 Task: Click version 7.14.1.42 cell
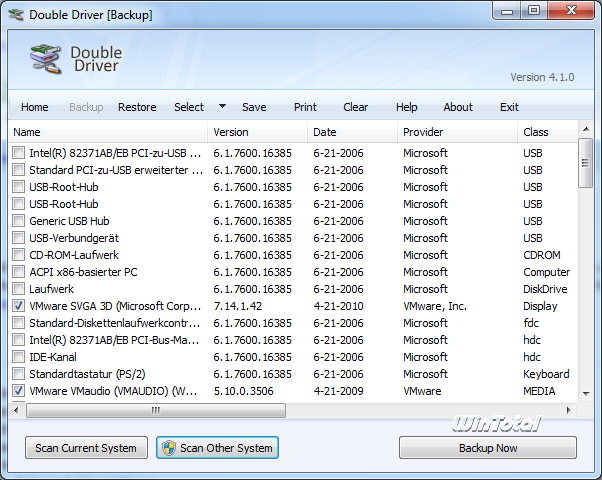point(238,306)
